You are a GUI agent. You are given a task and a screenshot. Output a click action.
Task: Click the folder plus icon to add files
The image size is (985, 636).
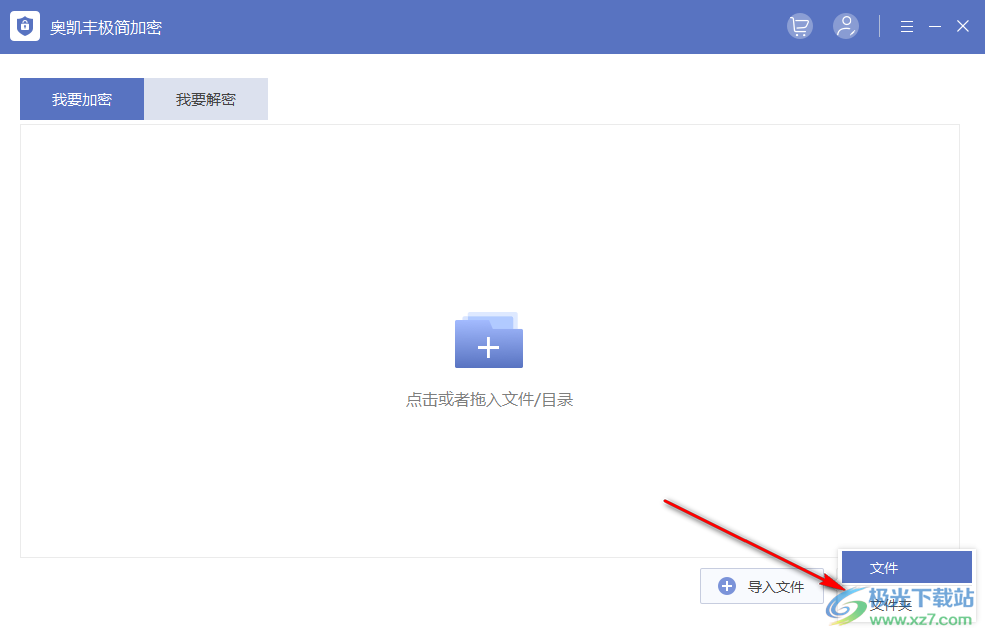click(x=489, y=340)
